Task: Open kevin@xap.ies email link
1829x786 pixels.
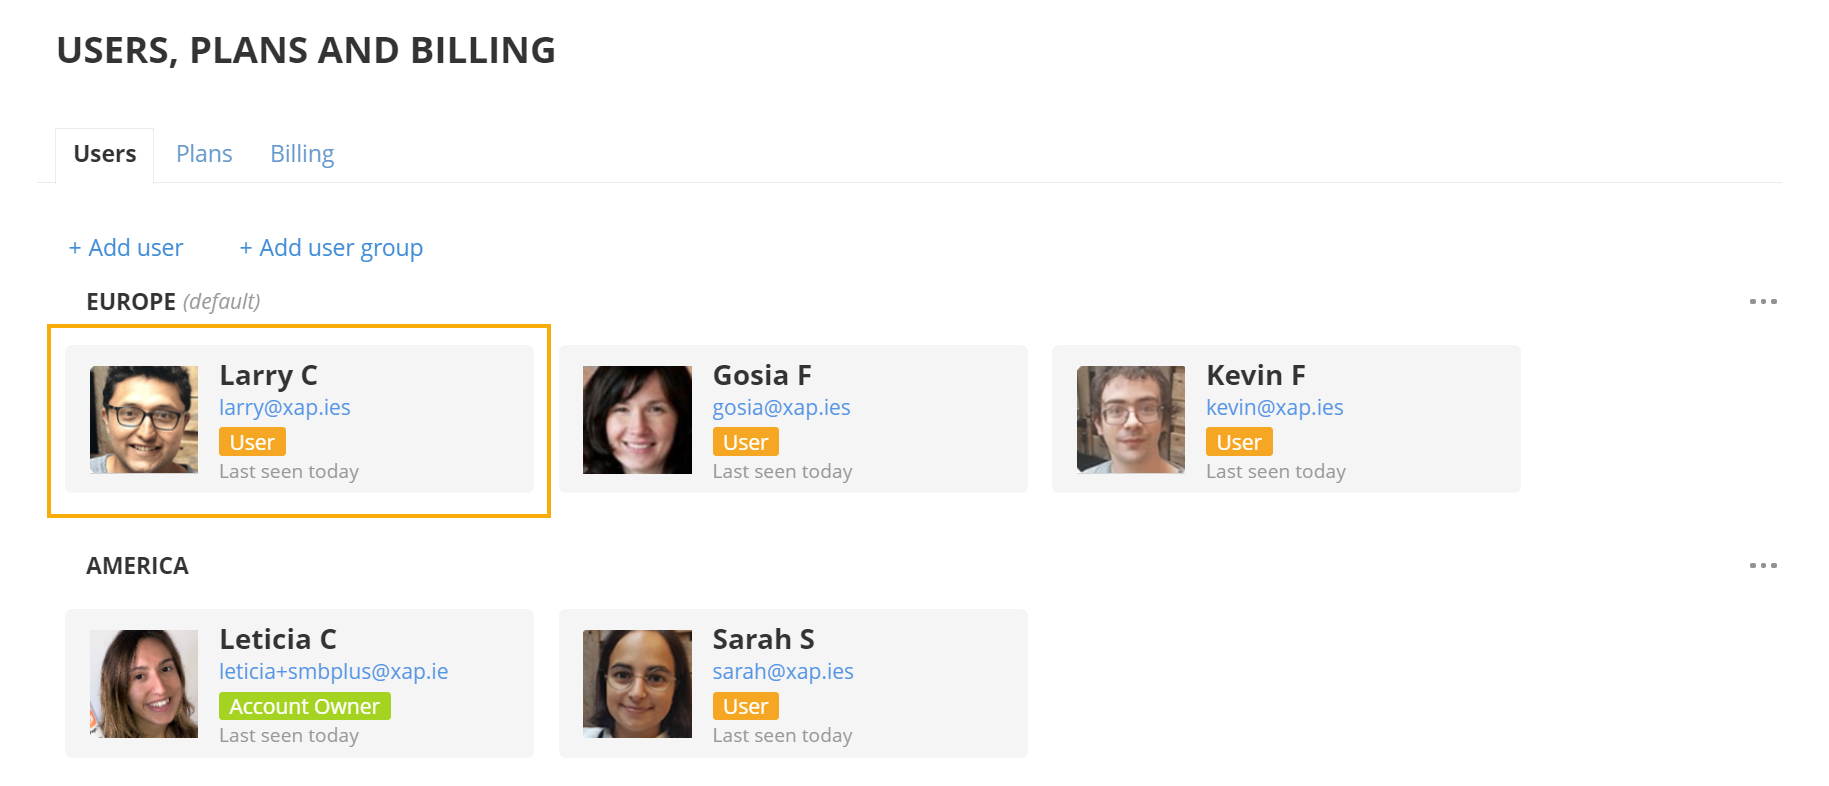Action: pyautogui.click(x=1274, y=407)
